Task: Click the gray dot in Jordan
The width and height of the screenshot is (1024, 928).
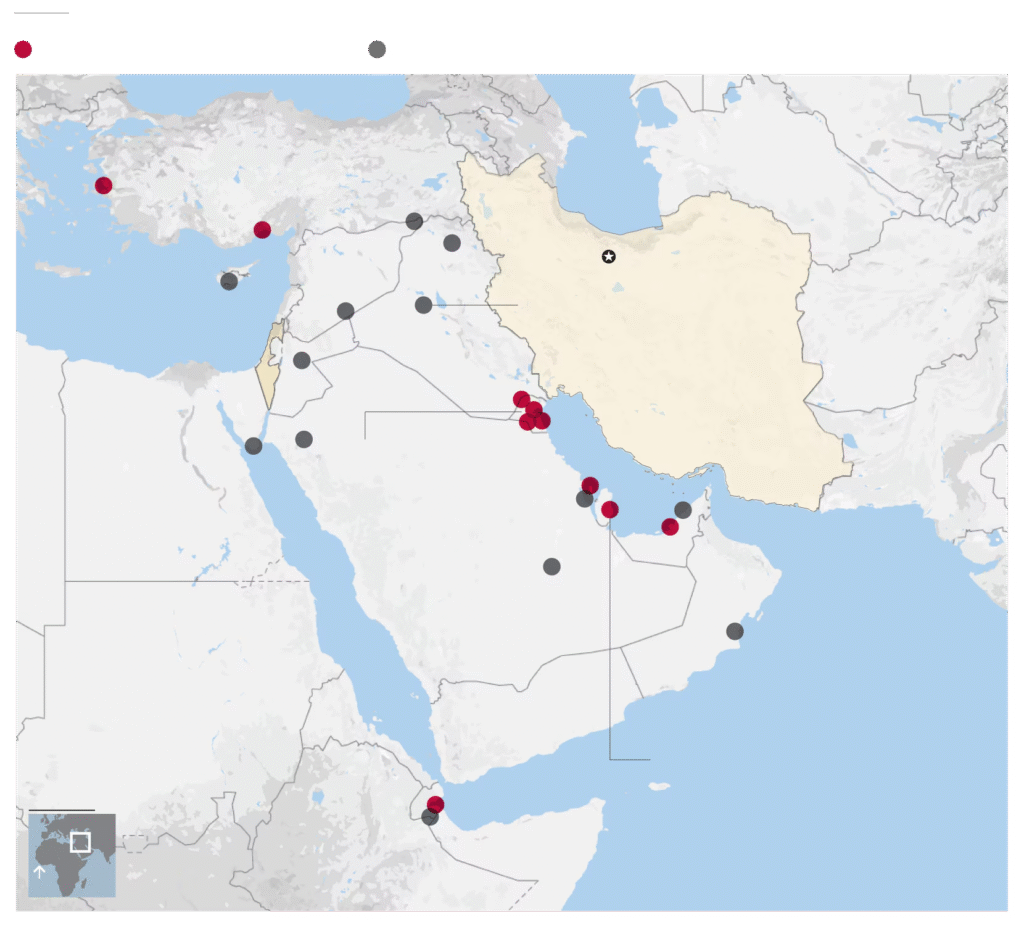Action: coord(302,360)
